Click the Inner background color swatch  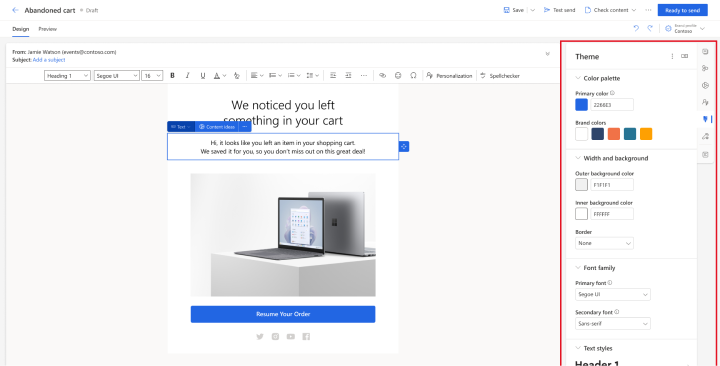[581, 214]
